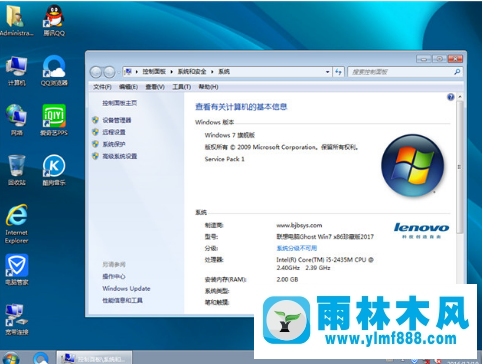
Task: Expand the breadcrumb arrow after 控制面板
Action: point(171,72)
